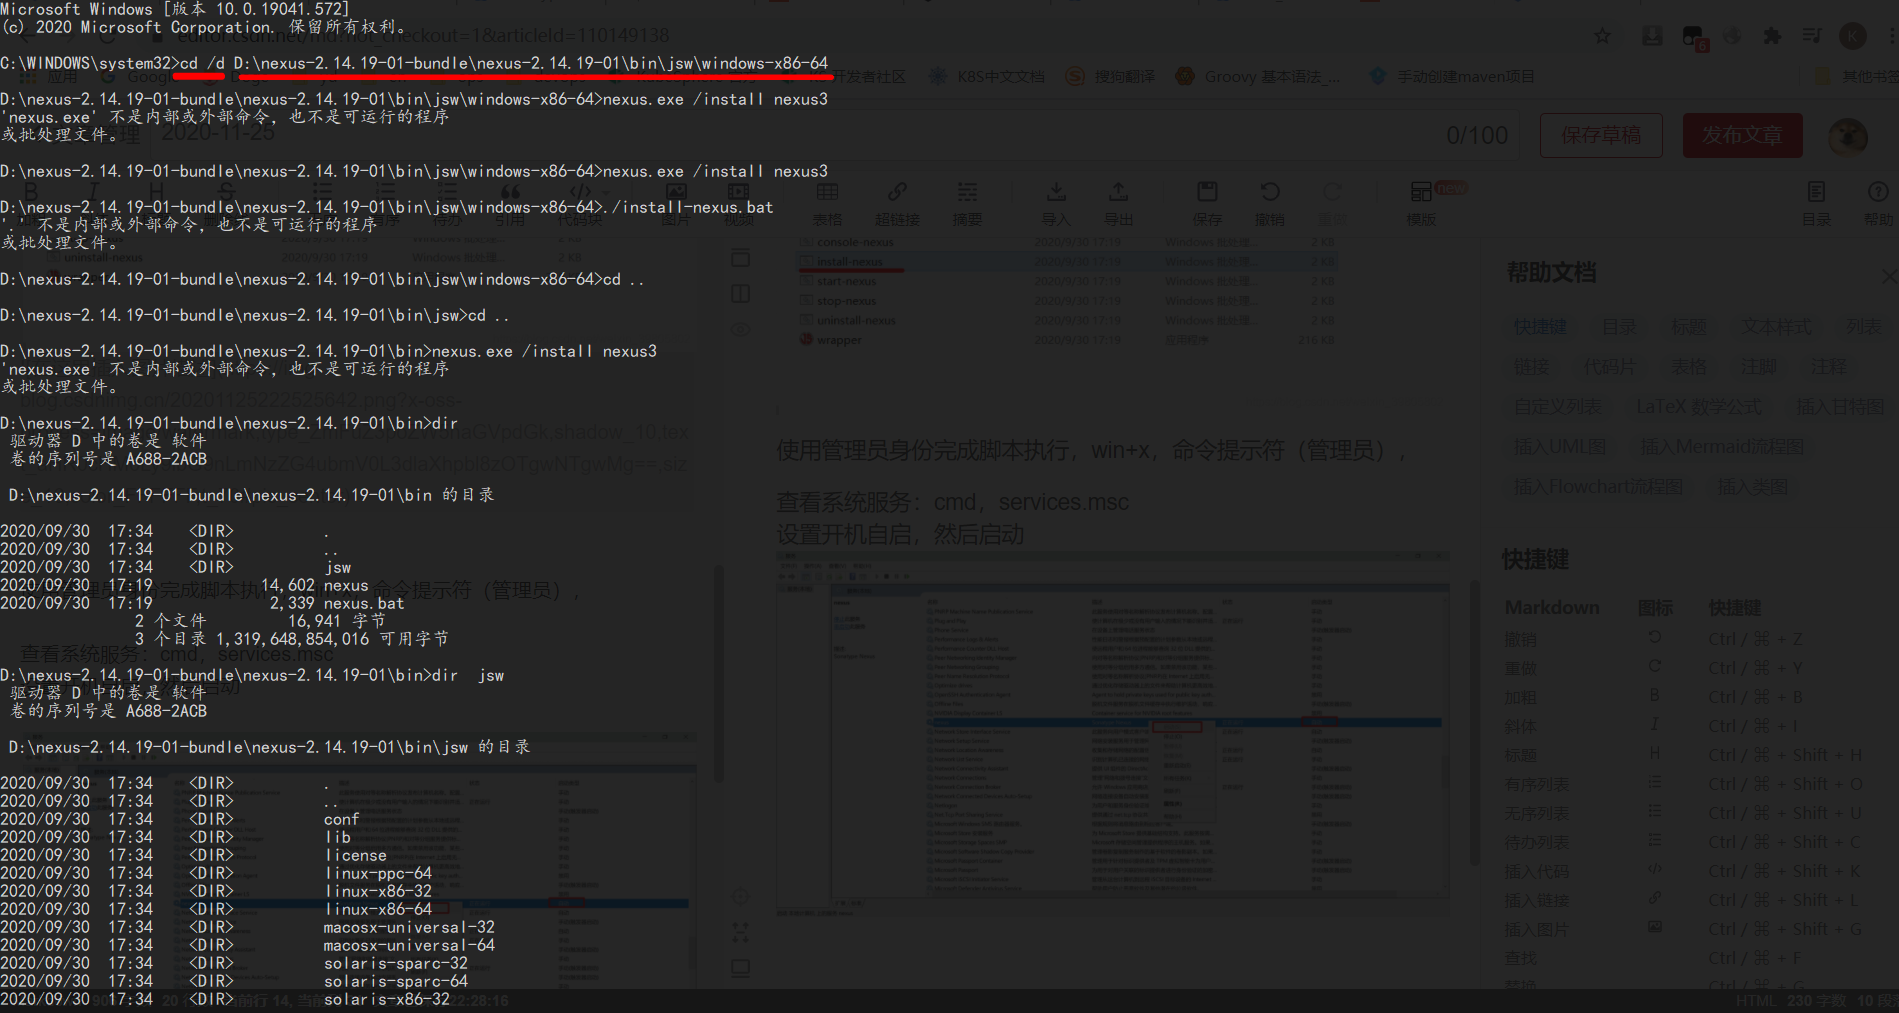The image size is (1899, 1013).
Task: Open the table of contents (目录) toolbar icon
Action: (x=1816, y=204)
